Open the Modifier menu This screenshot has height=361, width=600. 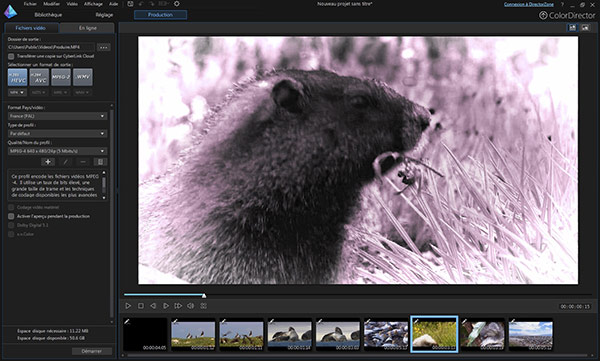click(51, 4)
